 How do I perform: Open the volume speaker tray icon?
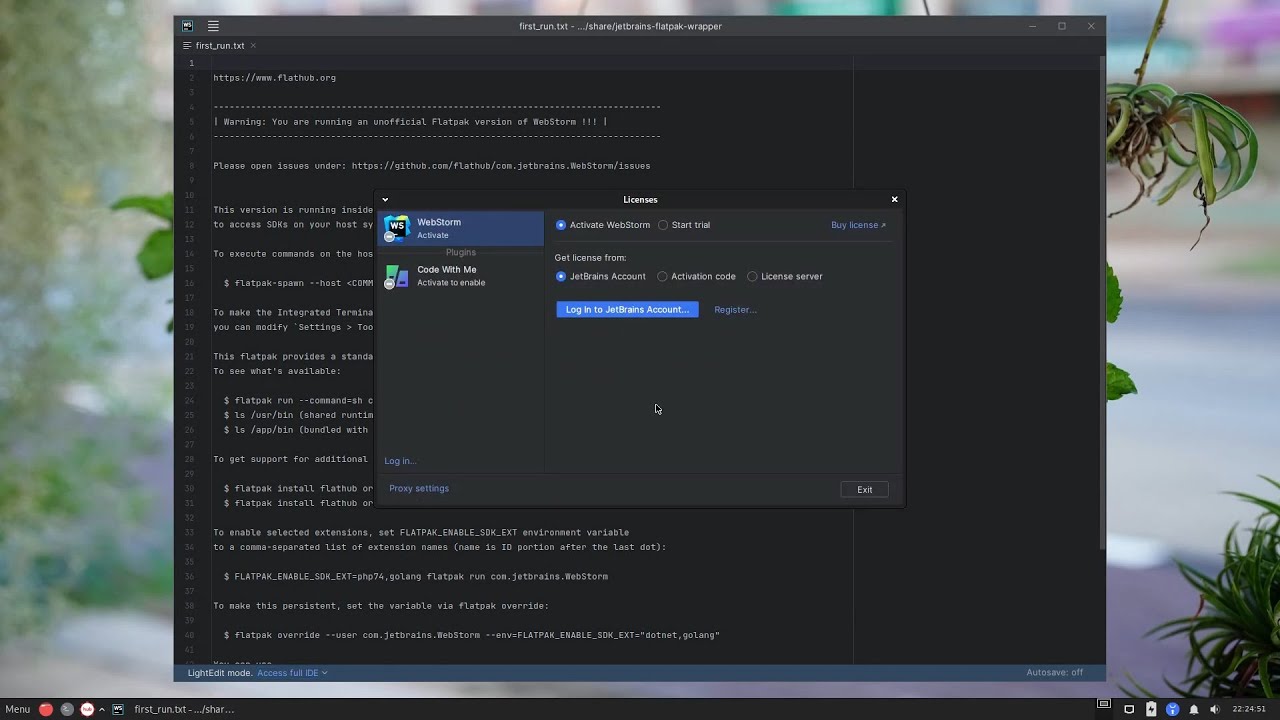(1215, 709)
